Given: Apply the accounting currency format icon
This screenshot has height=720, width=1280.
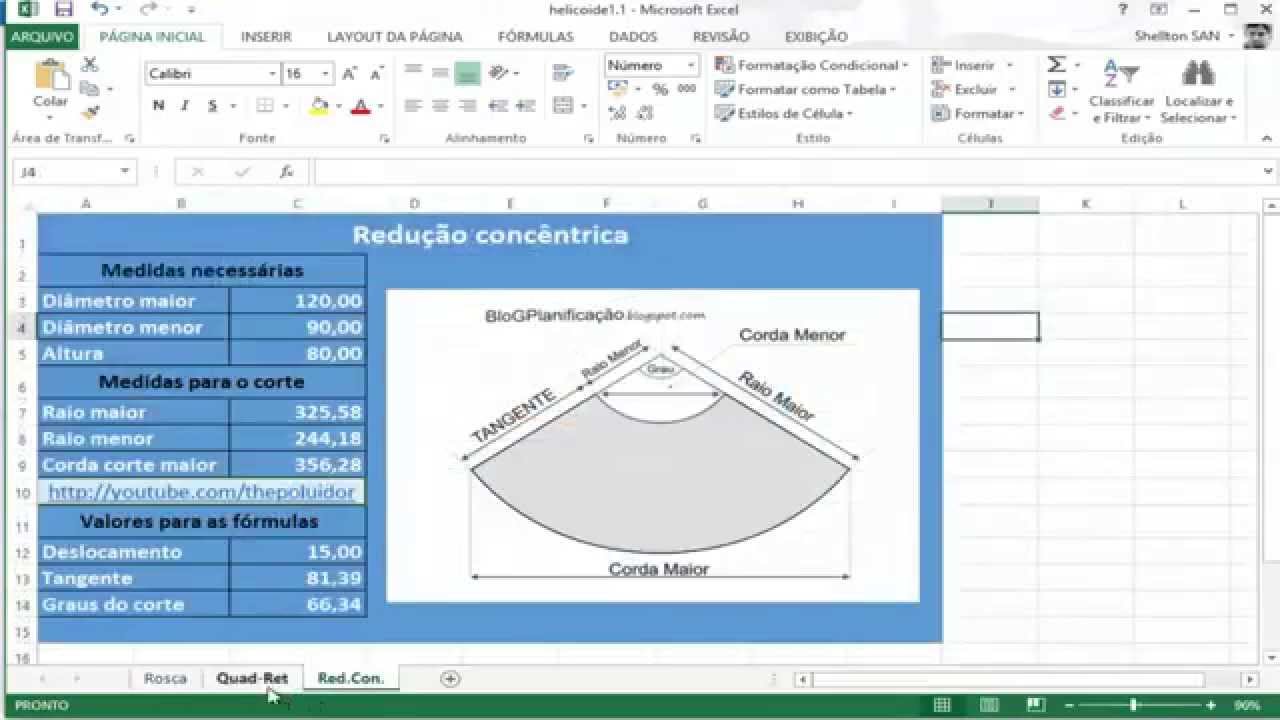Looking at the screenshot, I should pos(617,89).
